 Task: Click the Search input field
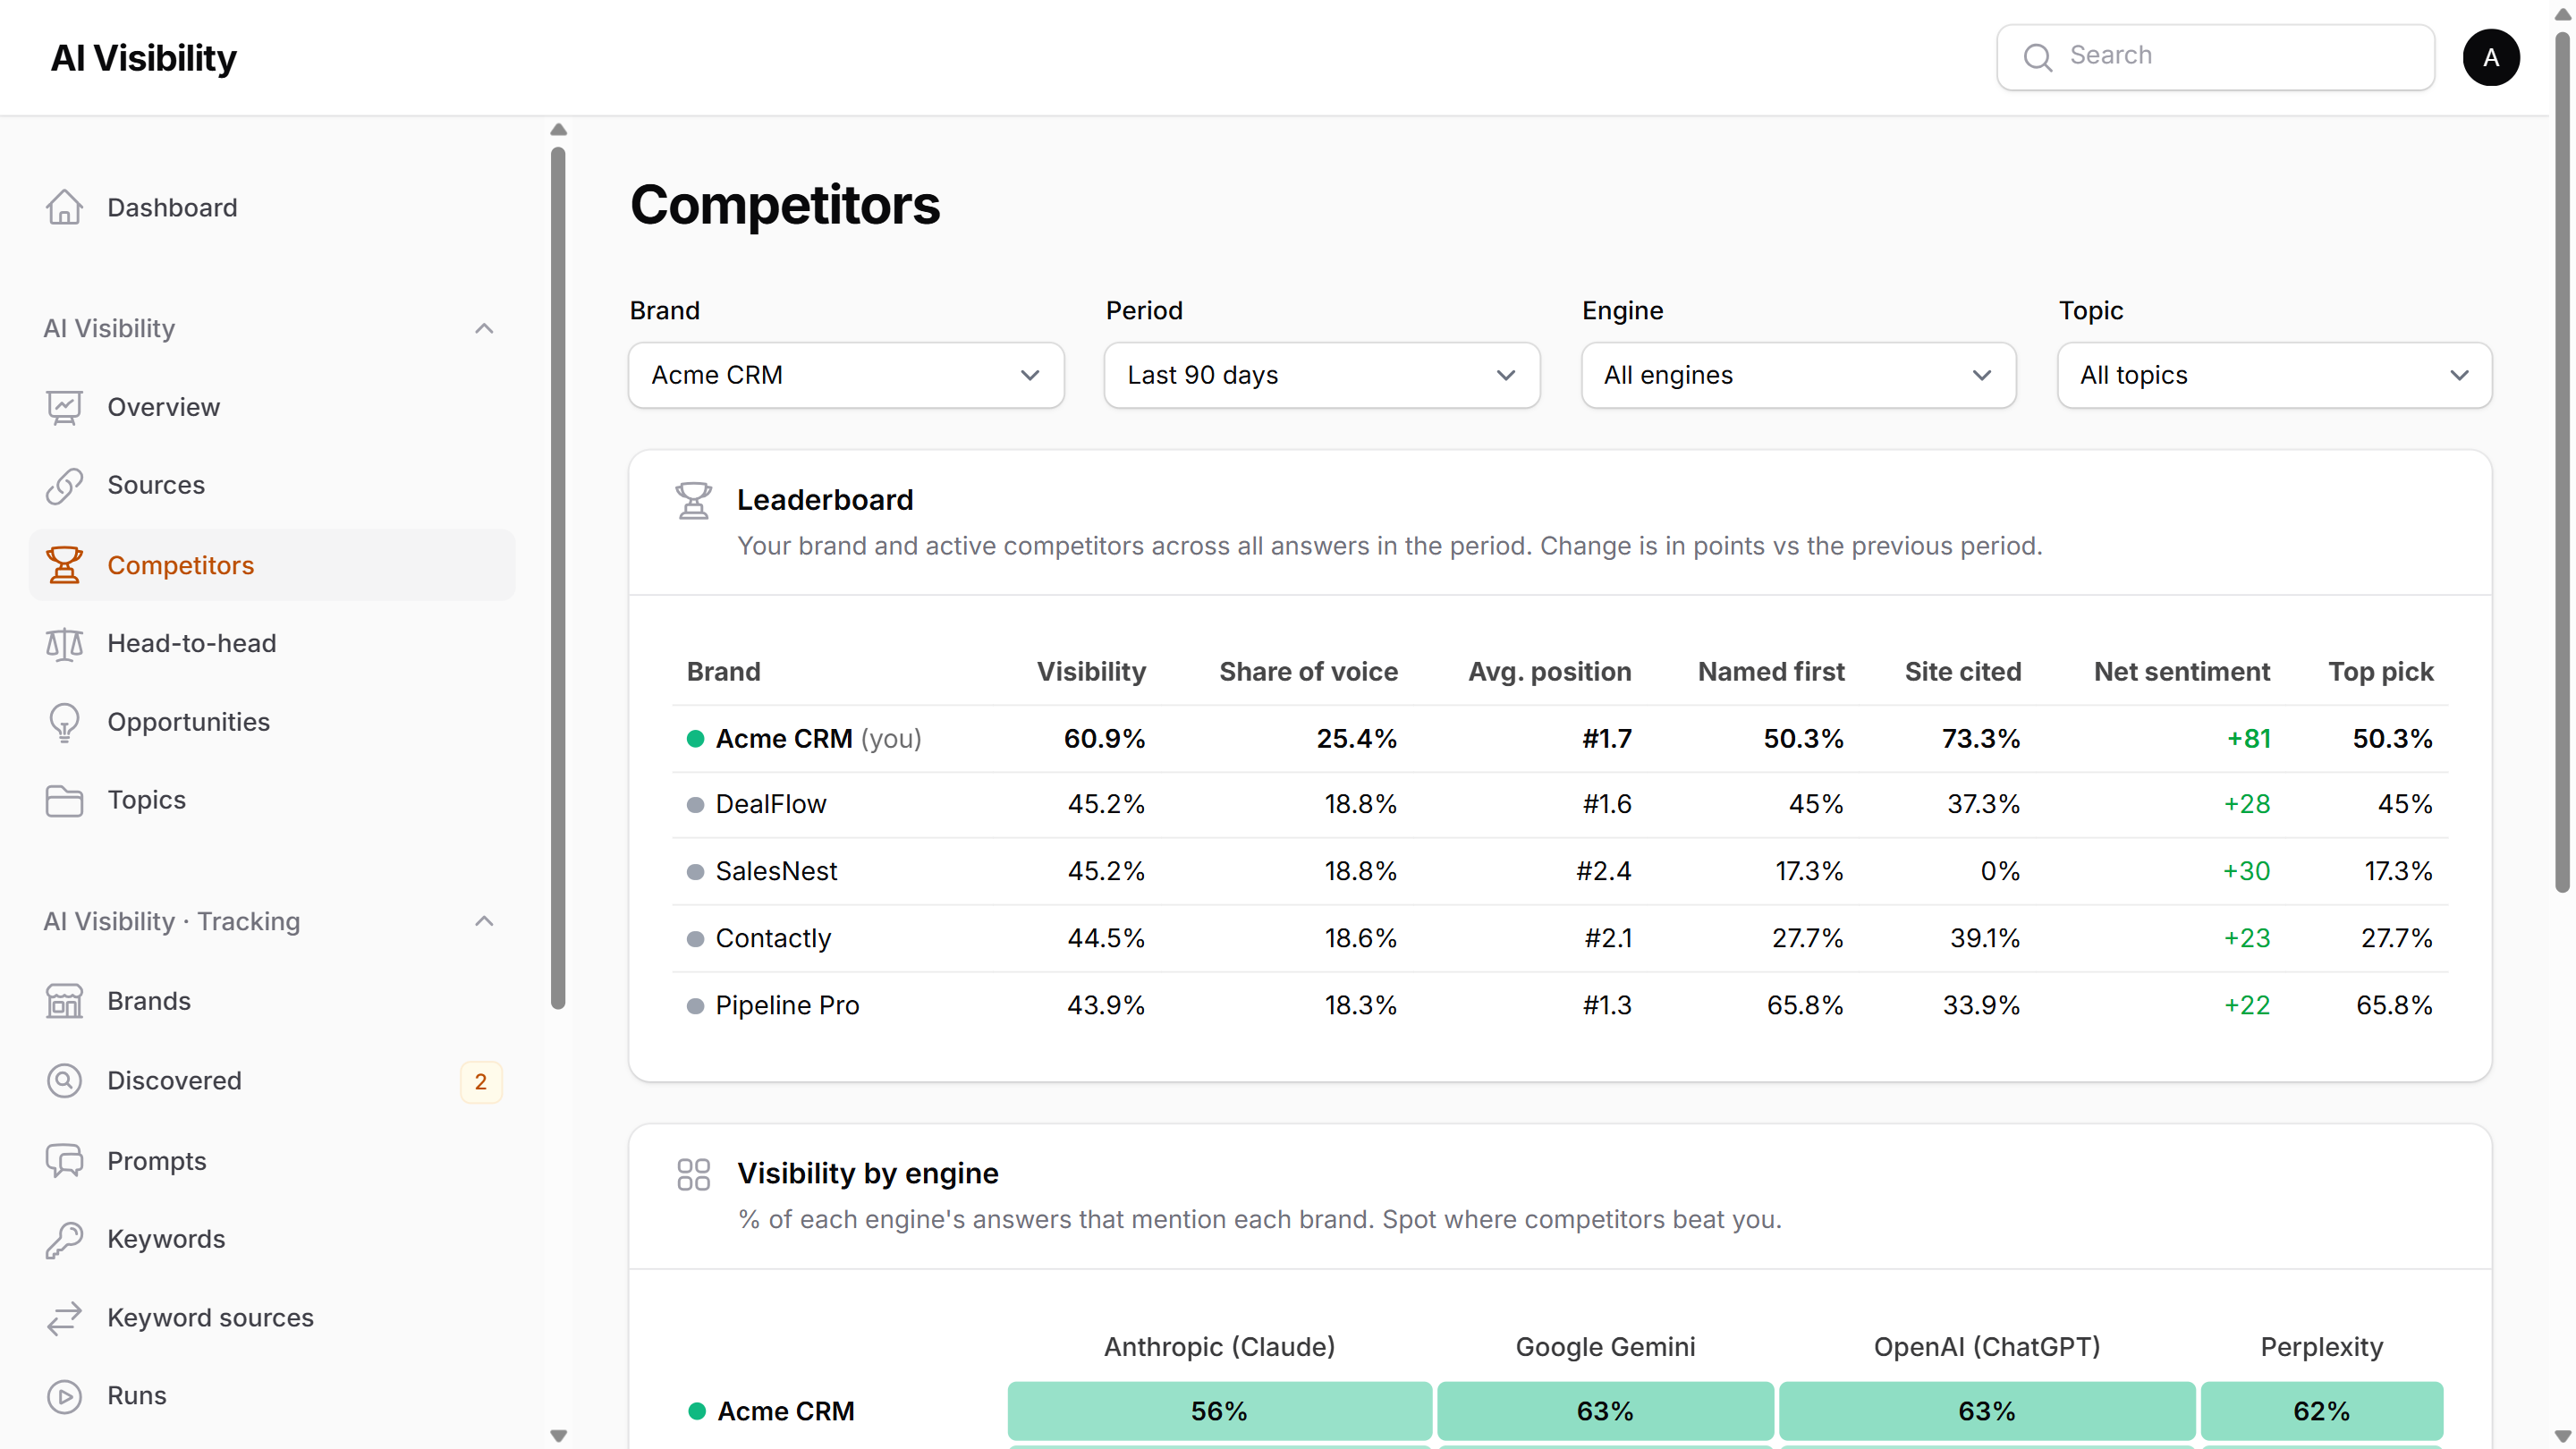[2215, 57]
